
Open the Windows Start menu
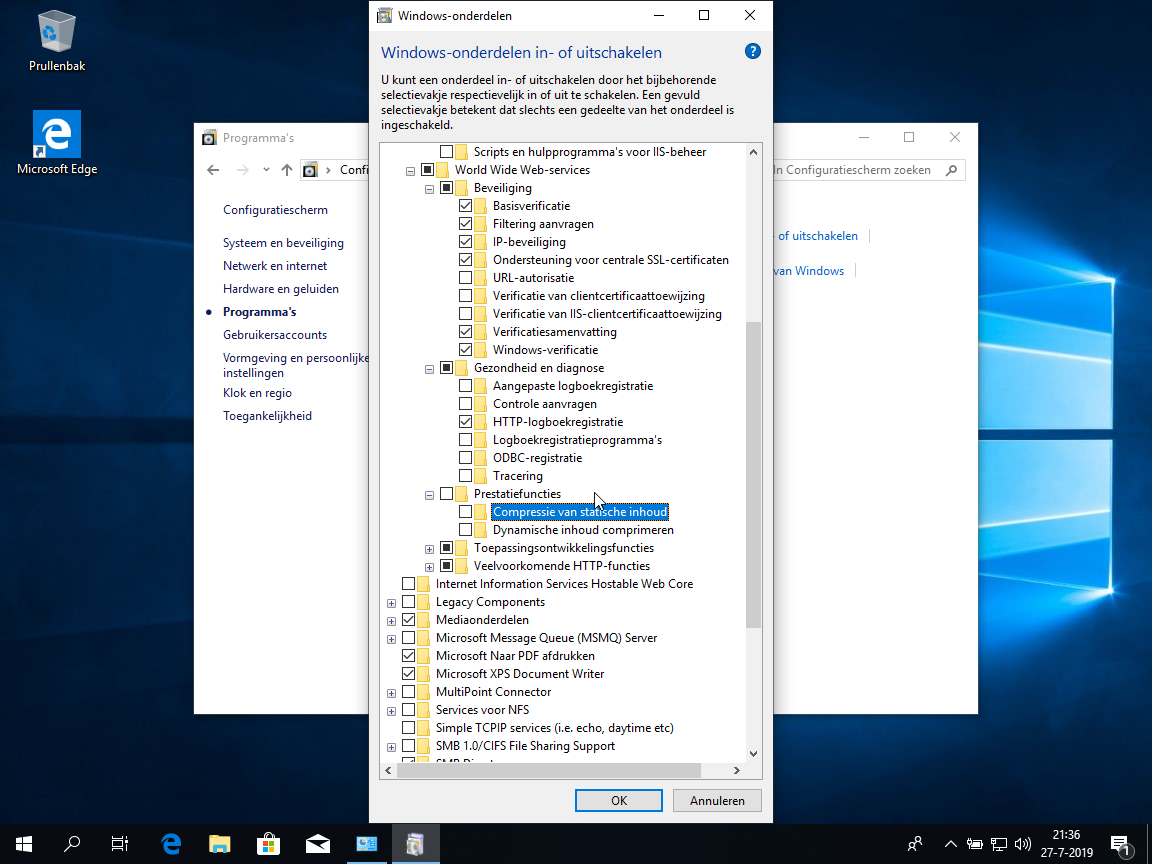click(24, 843)
